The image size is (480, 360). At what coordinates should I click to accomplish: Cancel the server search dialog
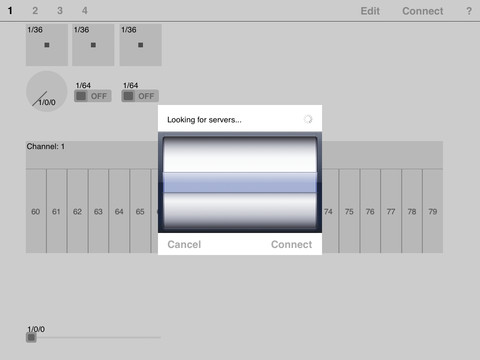[184, 244]
